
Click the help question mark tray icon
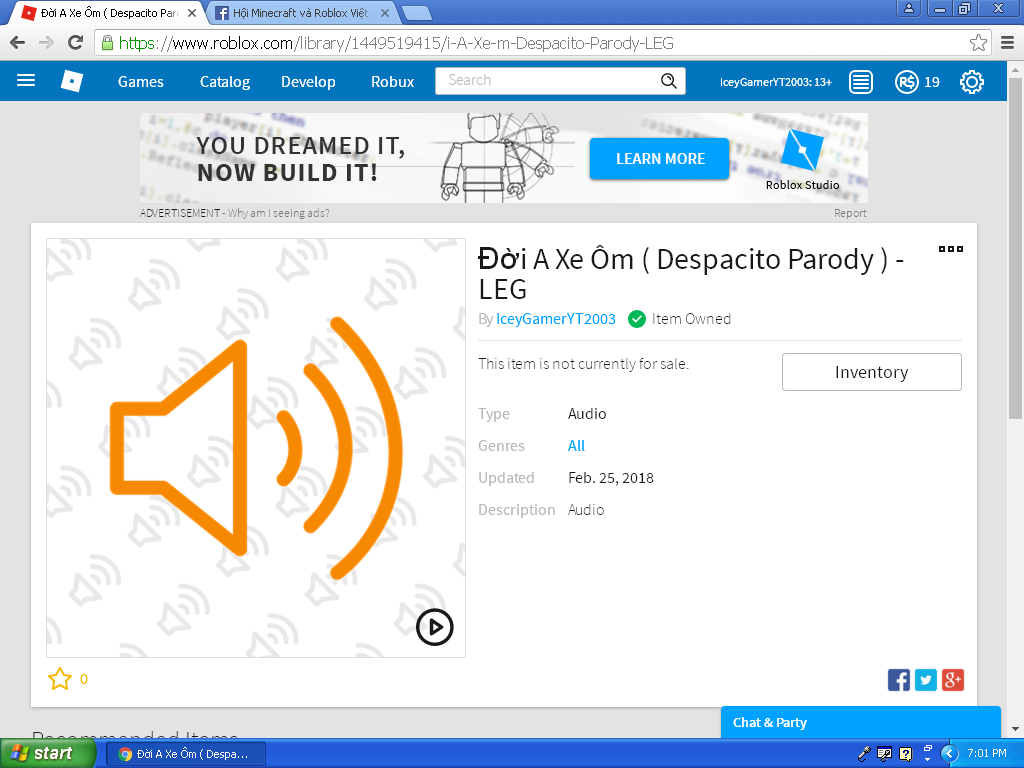[905, 754]
